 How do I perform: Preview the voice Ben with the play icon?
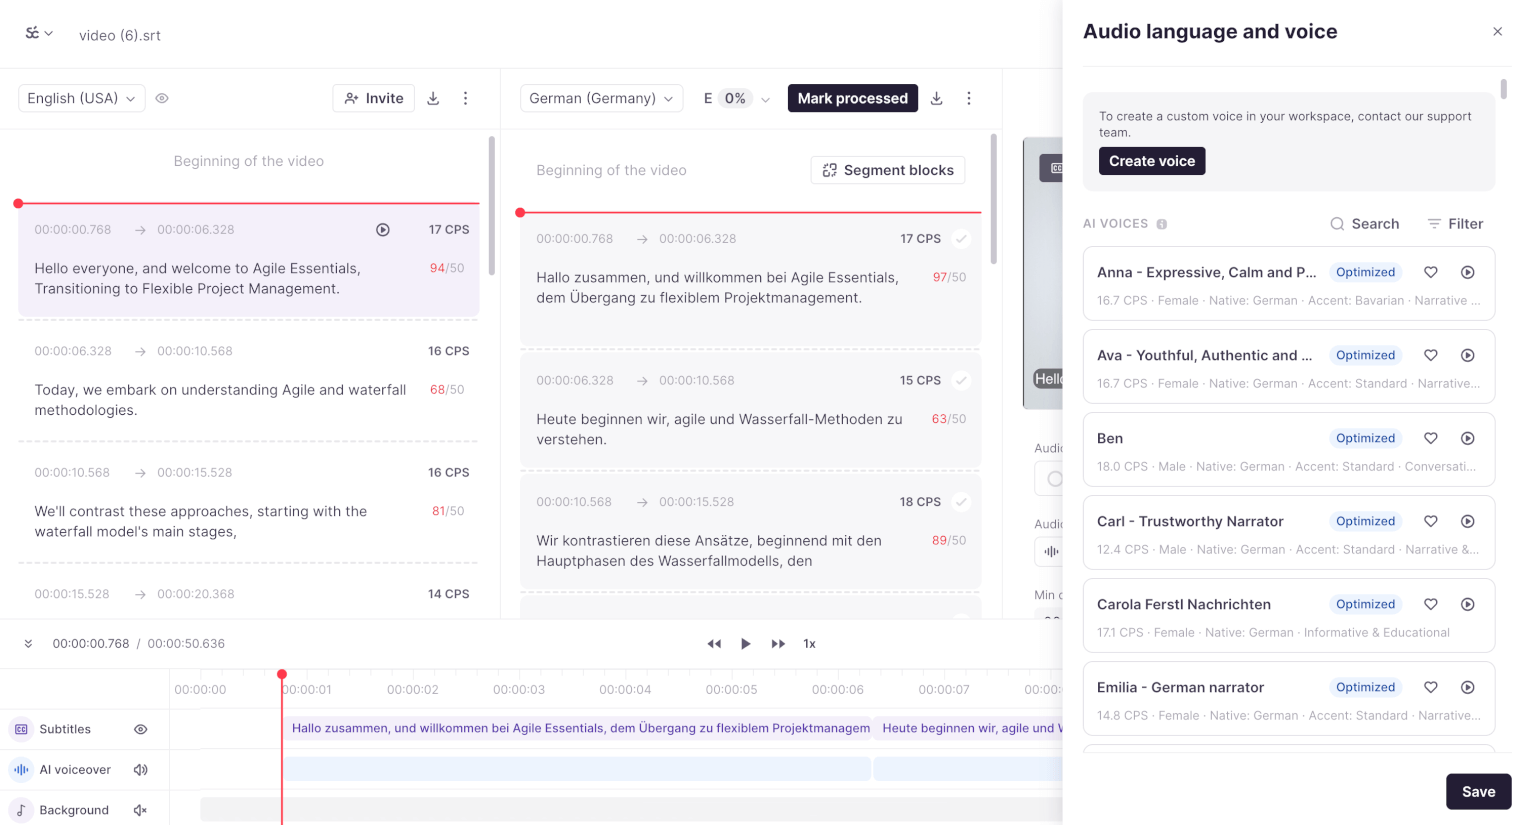[x=1467, y=437]
